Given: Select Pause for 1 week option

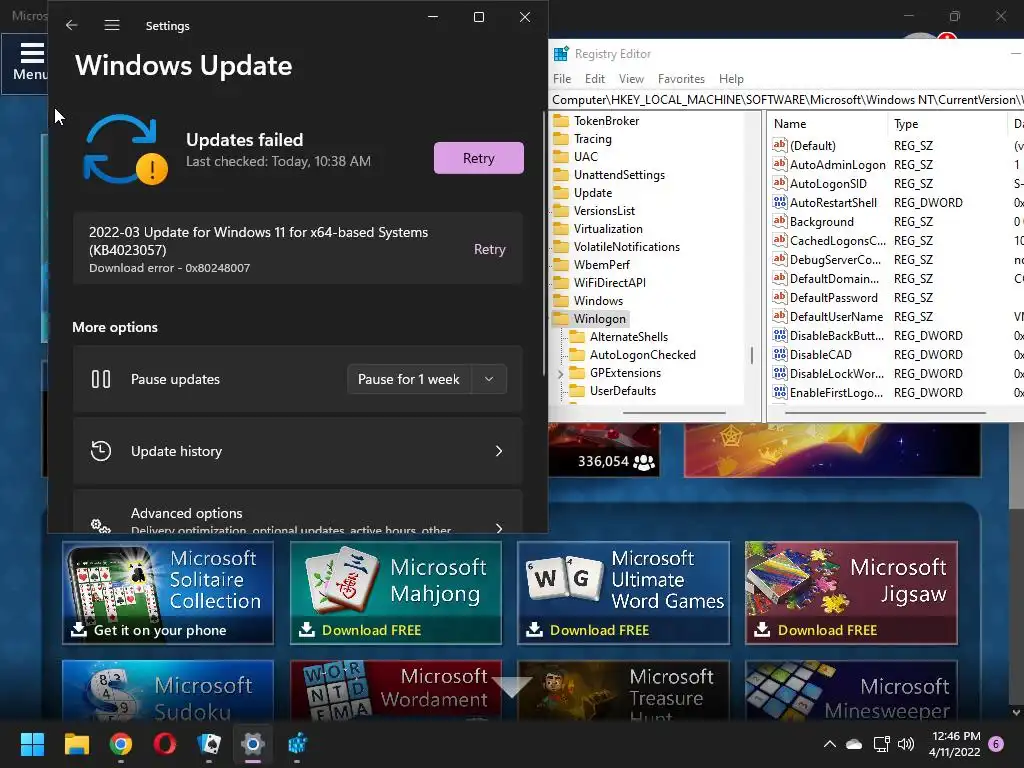Looking at the screenshot, I should coord(409,379).
